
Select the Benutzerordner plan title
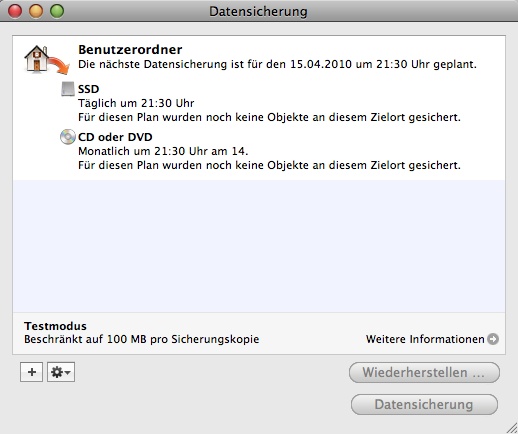click(130, 50)
